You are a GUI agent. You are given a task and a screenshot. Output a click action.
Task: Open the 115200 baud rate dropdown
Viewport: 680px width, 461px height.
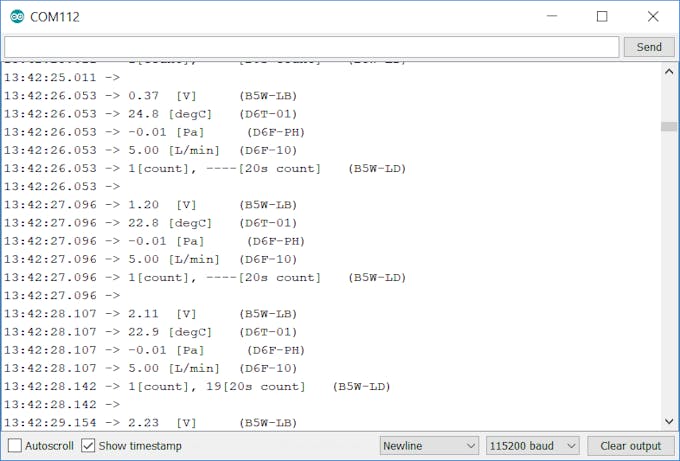coord(533,445)
